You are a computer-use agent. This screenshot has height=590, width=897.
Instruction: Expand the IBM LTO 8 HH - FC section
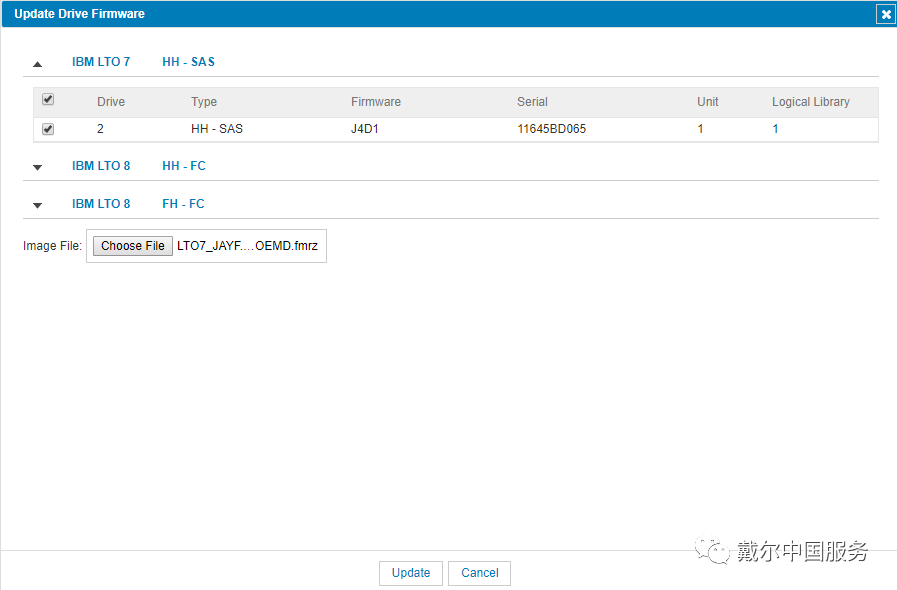pos(38,167)
